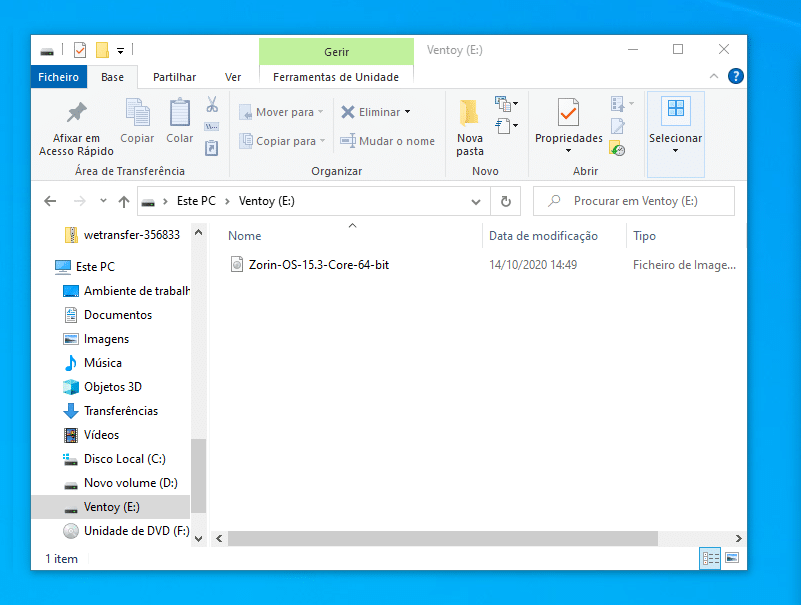This screenshot has width=801, height=605.
Task: Click the new folder icon in title bar
Action: coord(102,50)
